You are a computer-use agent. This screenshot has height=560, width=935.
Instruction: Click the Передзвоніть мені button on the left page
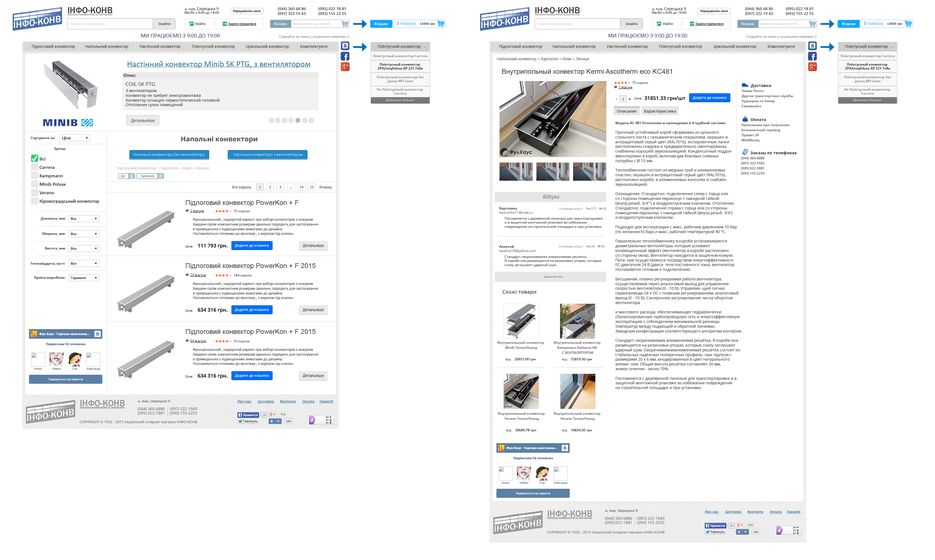click(x=247, y=11)
